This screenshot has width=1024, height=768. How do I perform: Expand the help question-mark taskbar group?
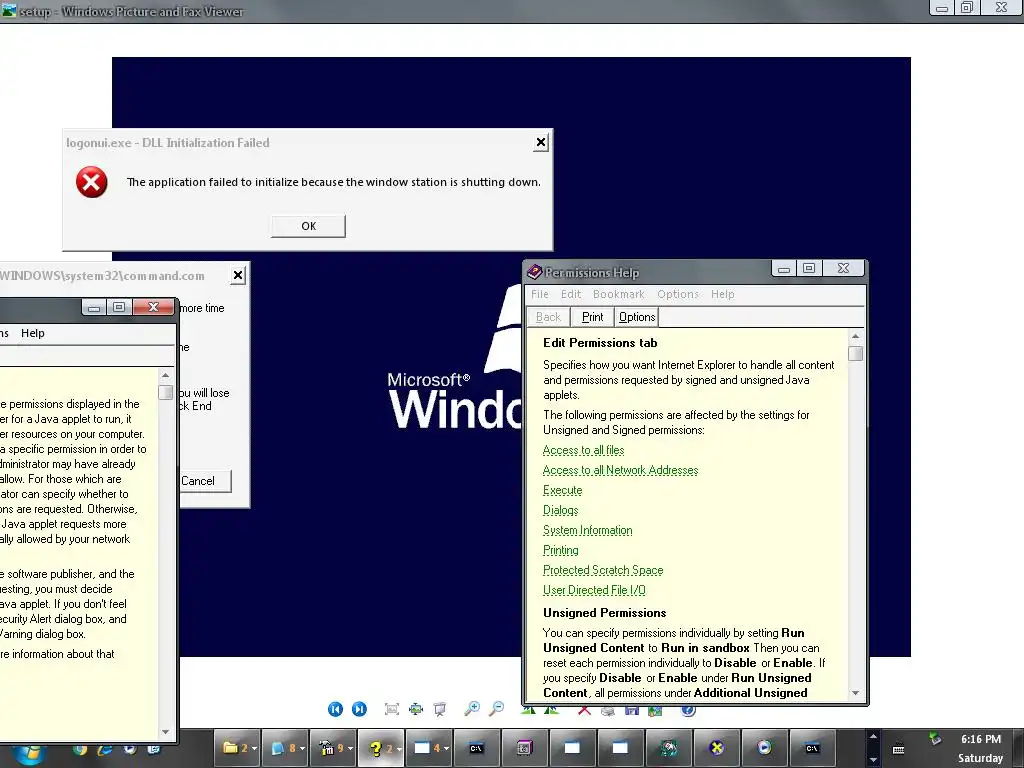[381, 748]
